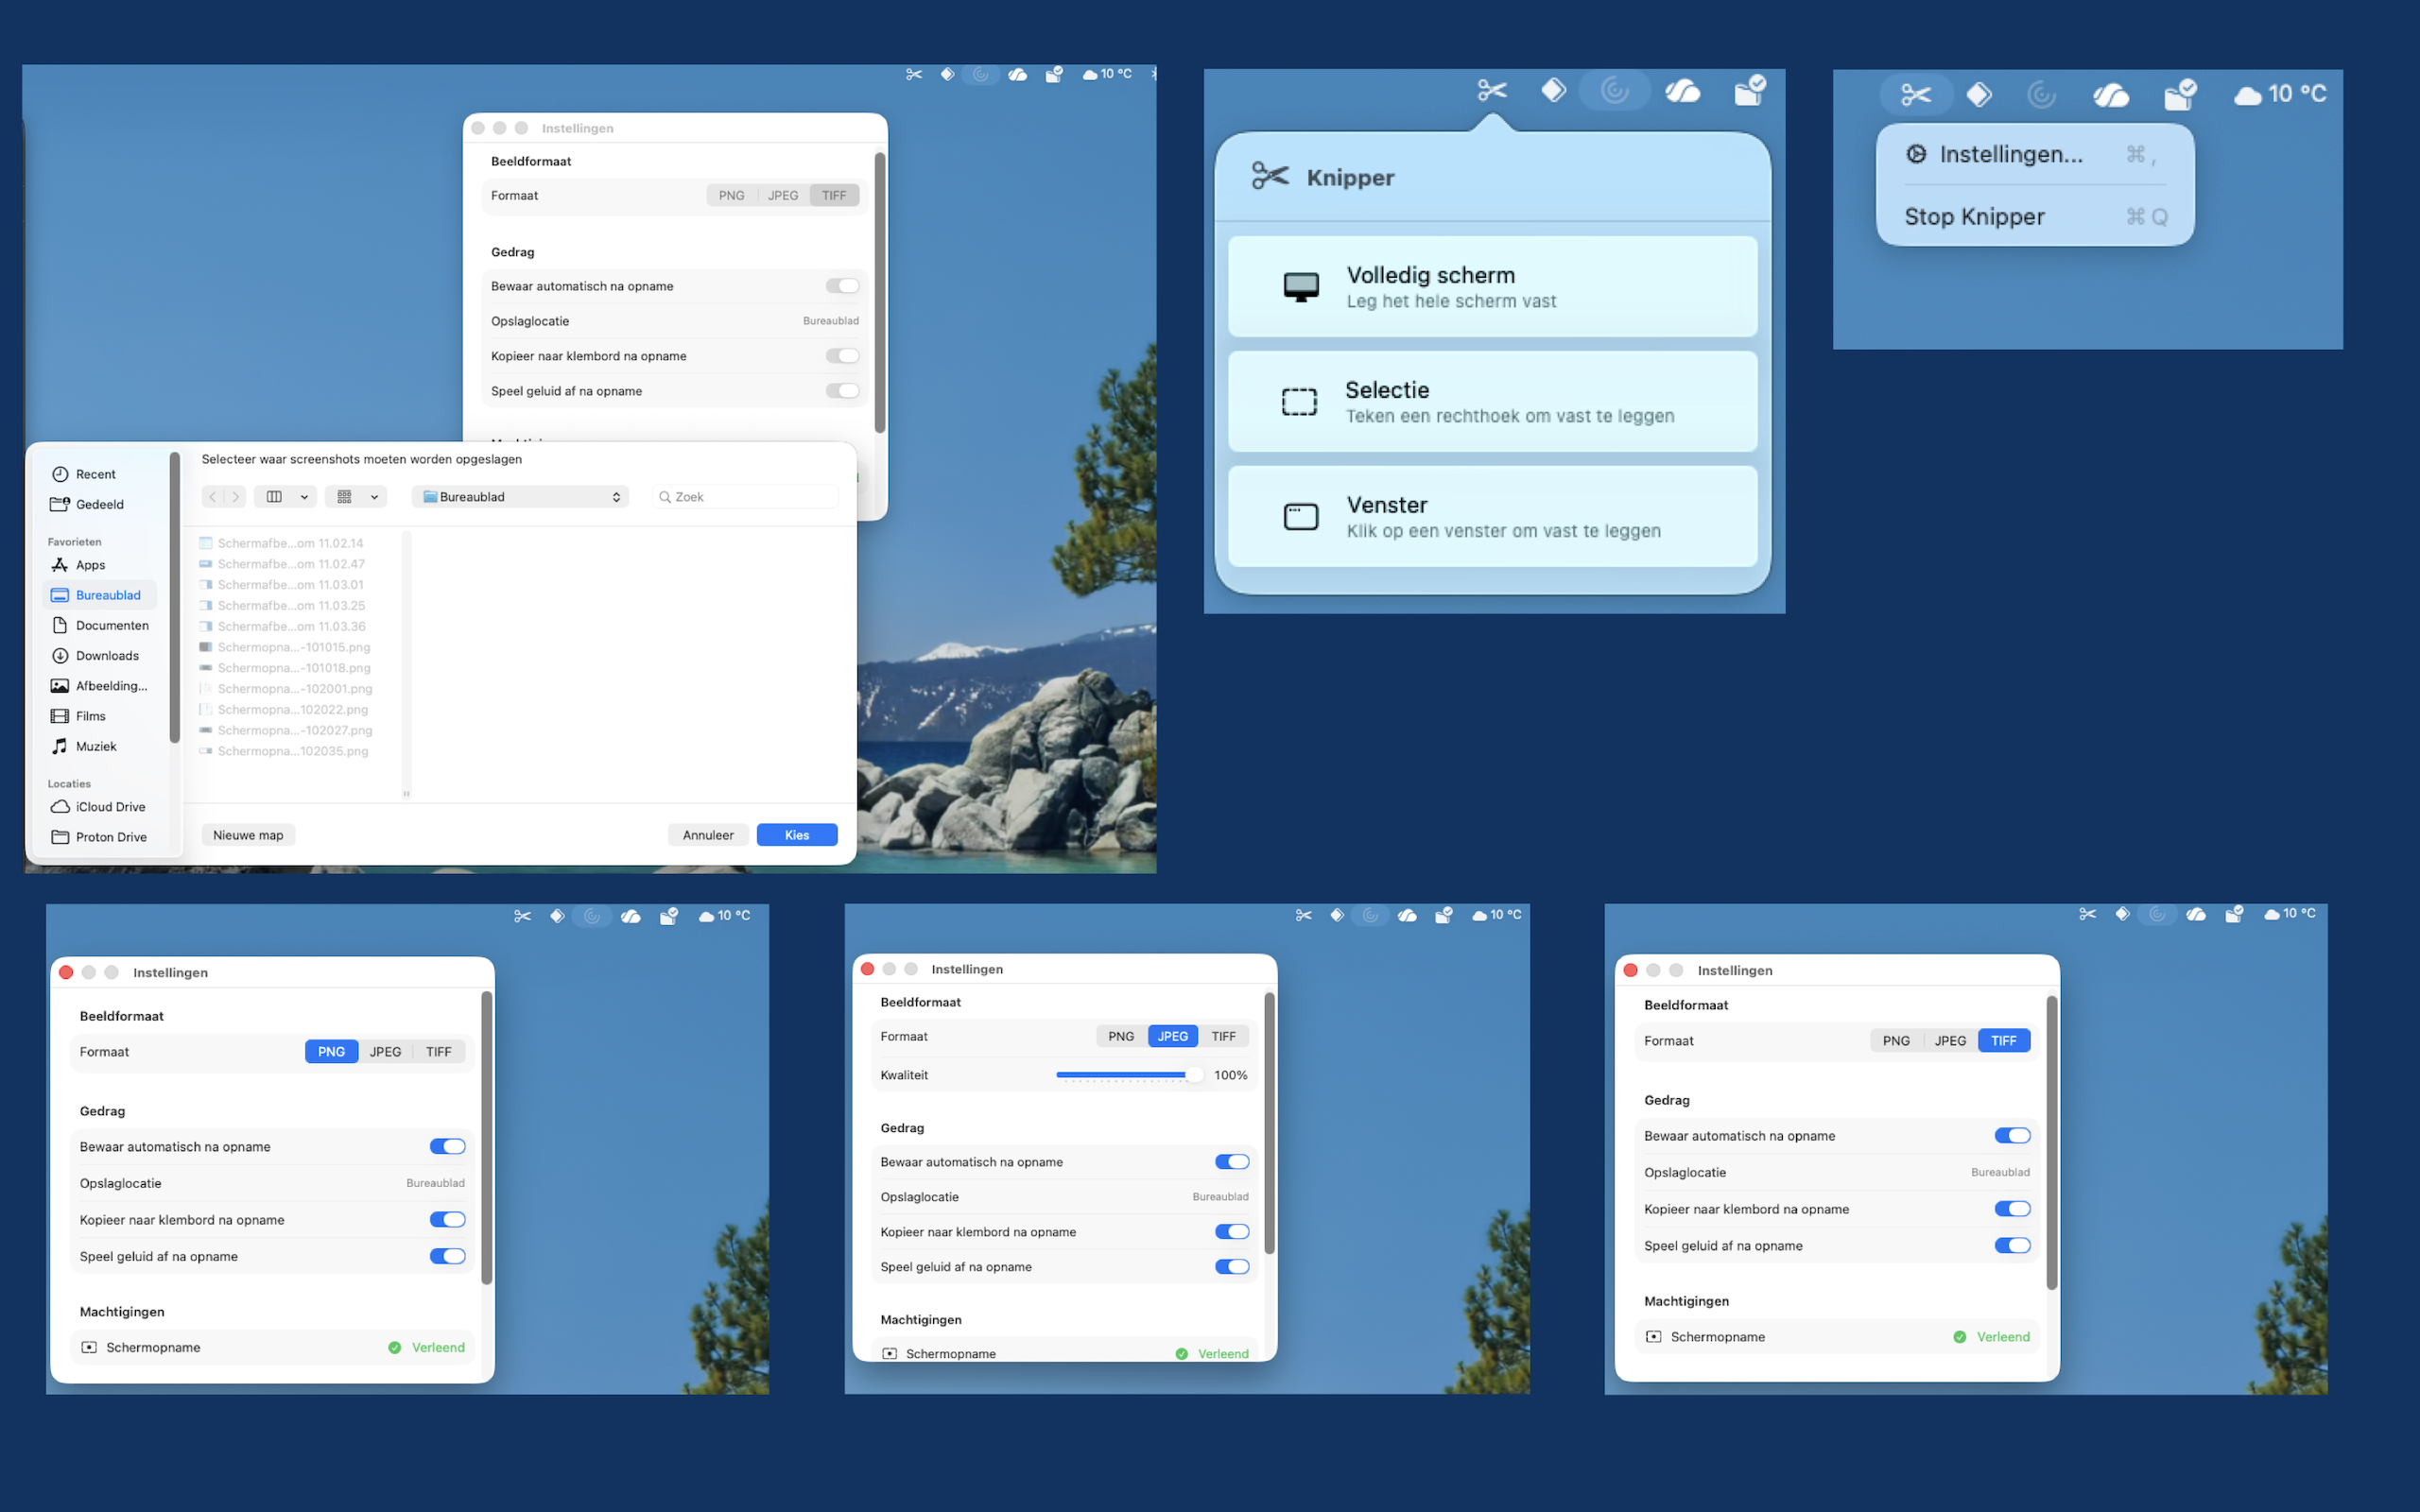The height and width of the screenshot is (1512, 2420).
Task: Open the Bureaublad folder dropdown
Action: coord(520,496)
